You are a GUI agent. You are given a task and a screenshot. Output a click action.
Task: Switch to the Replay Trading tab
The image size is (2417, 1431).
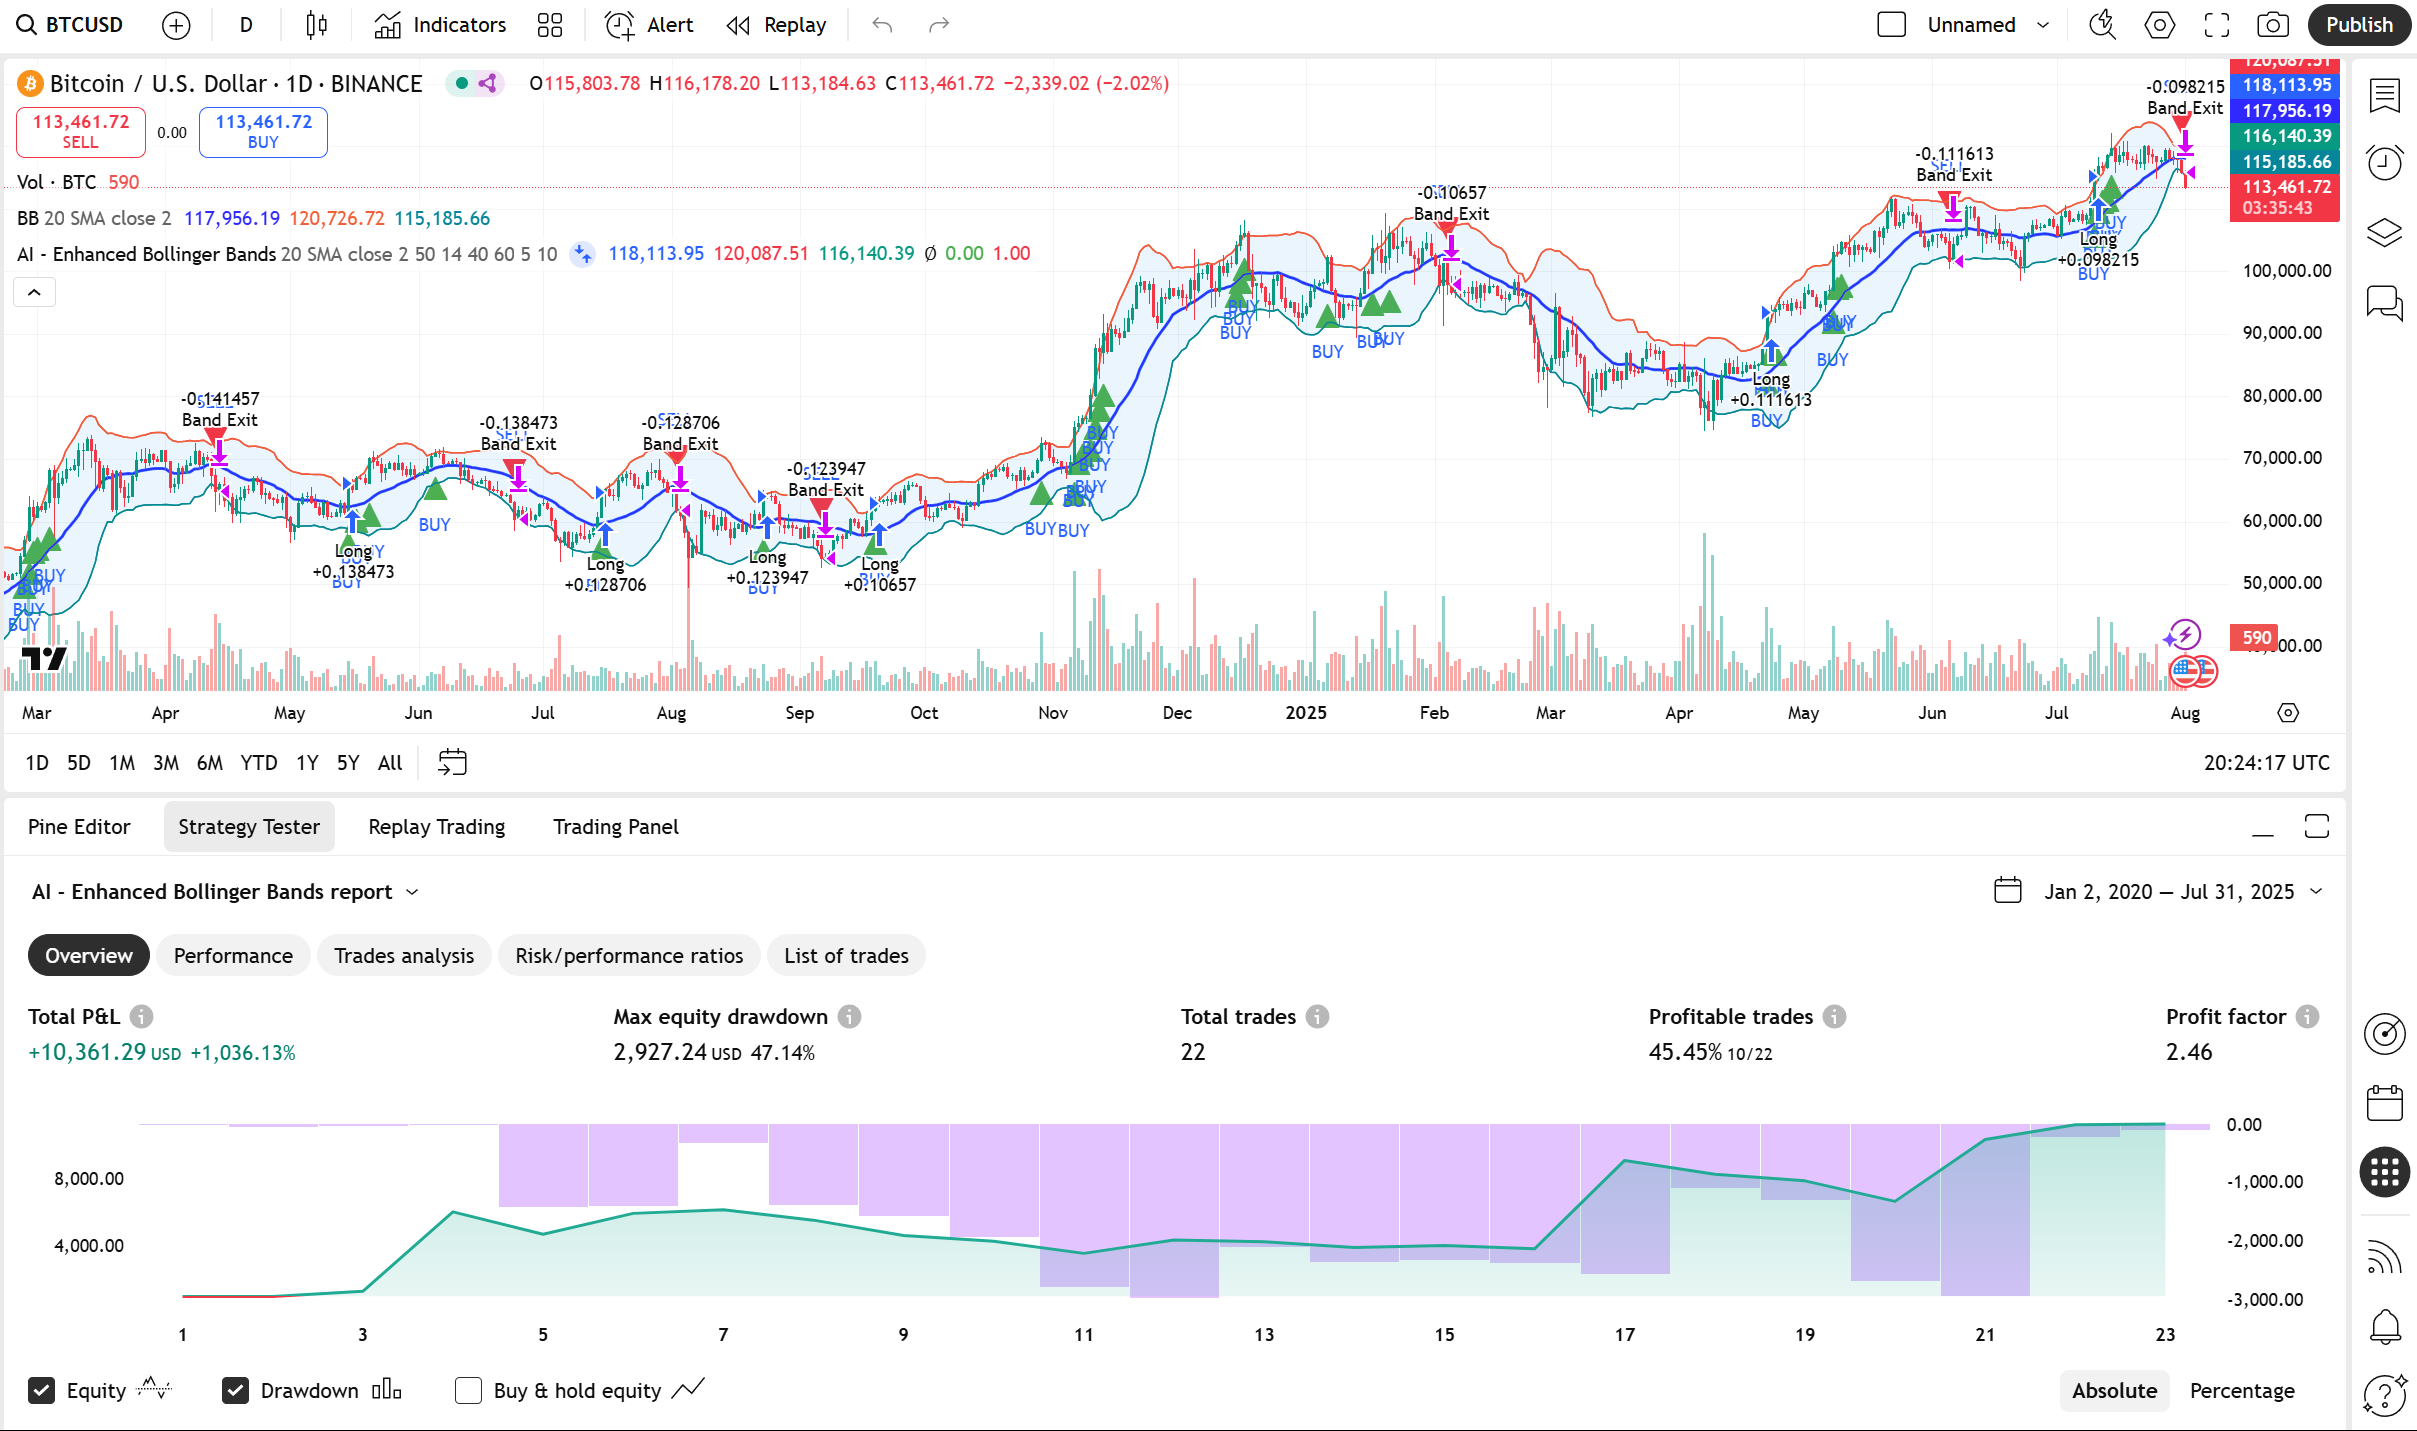click(x=437, y=827)
